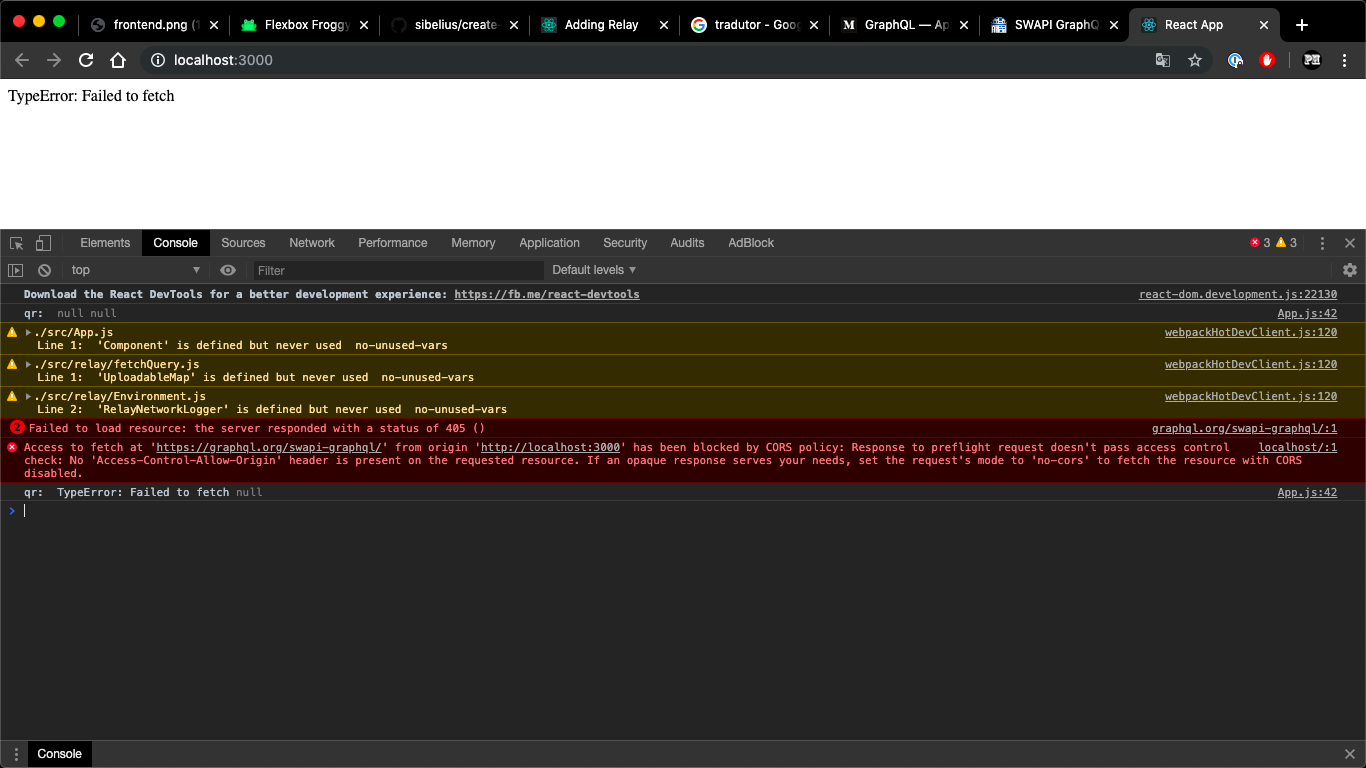Screen dimensions: 1366x768
Task: Click the Google Translate icon in address bar
Action: coord(1162,60)
